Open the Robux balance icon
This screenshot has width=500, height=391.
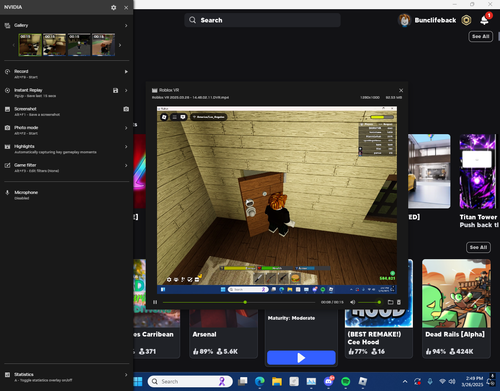click(466, 20)
